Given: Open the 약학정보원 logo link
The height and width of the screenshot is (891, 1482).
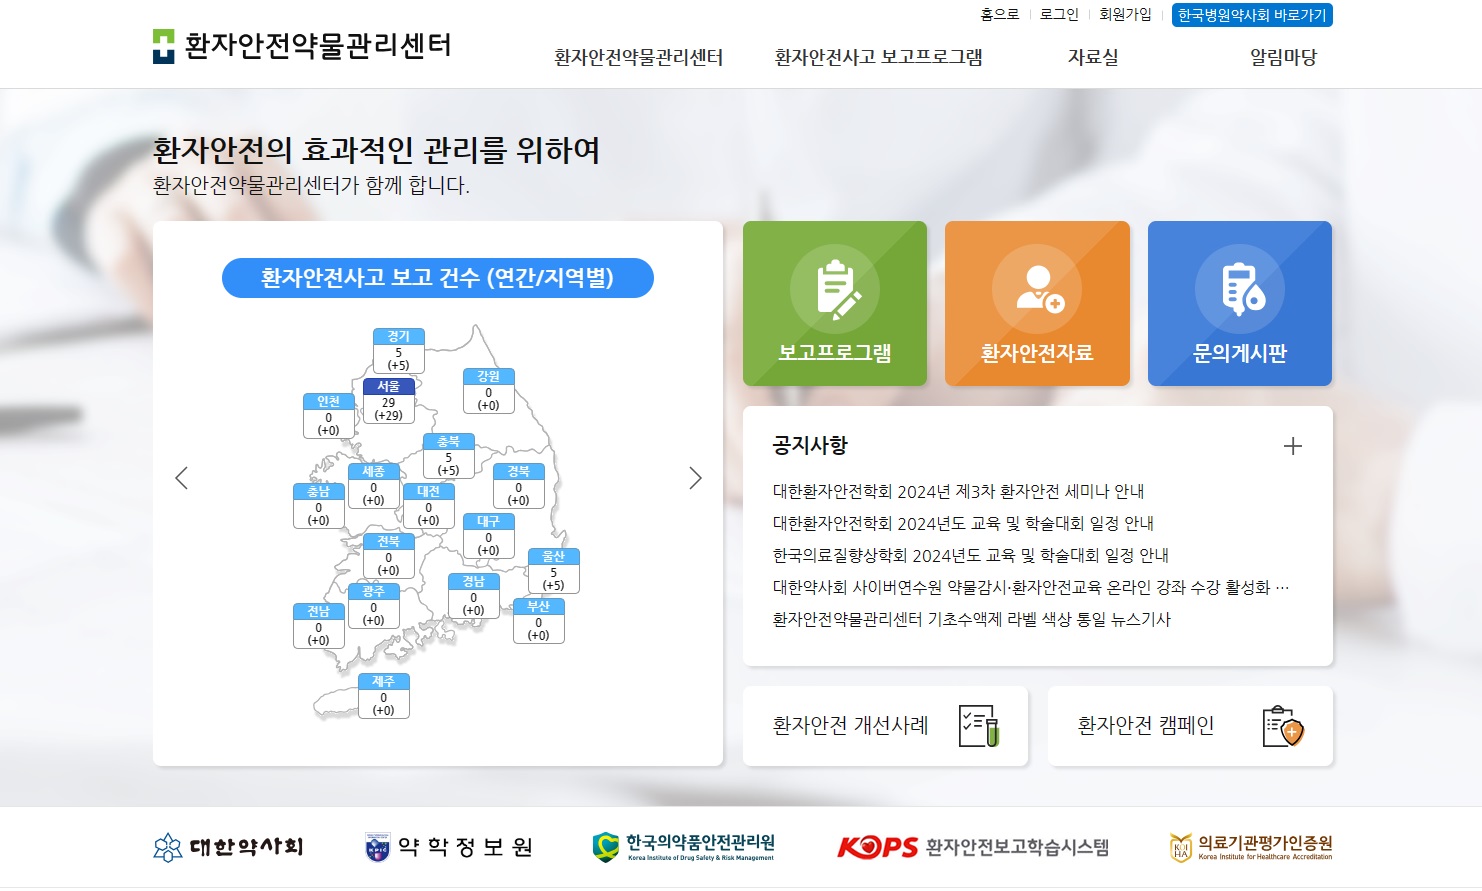Looking at the screenshot, I should coord(449,847).
